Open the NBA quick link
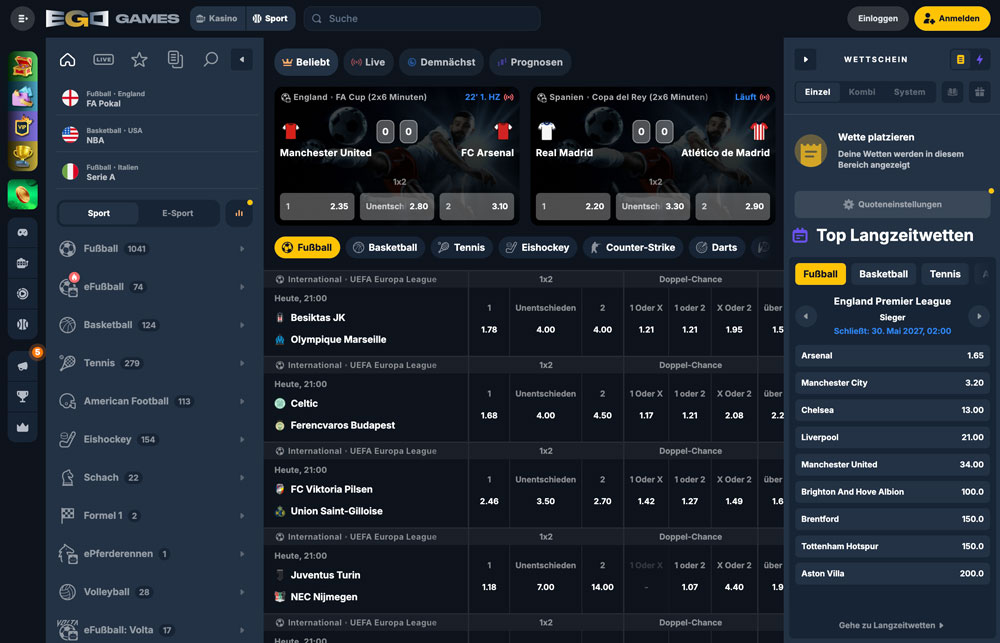This screenshot has width=1000, height=643. point(157,135)
